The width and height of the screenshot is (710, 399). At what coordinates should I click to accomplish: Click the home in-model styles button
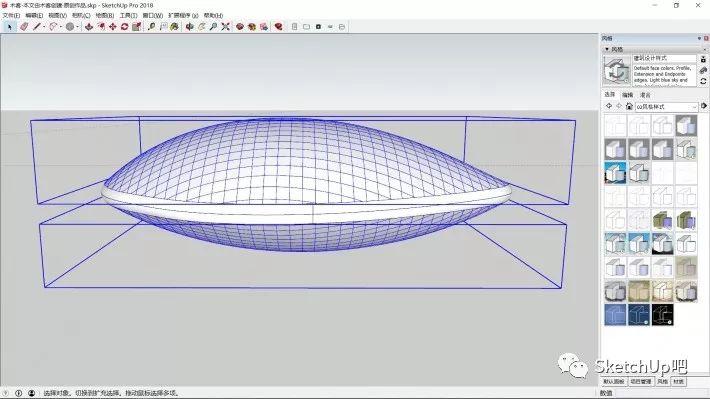click(x=629, y=106)
